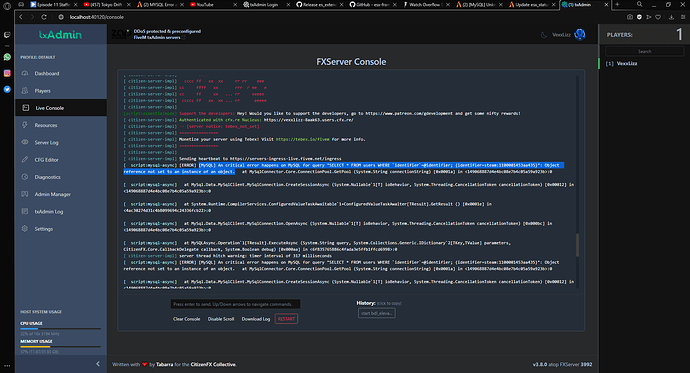Click the browser sidebar three-dots setup icon
Image resolution: width=690 pixels, height=373 pixels.
tap(7, 366)
